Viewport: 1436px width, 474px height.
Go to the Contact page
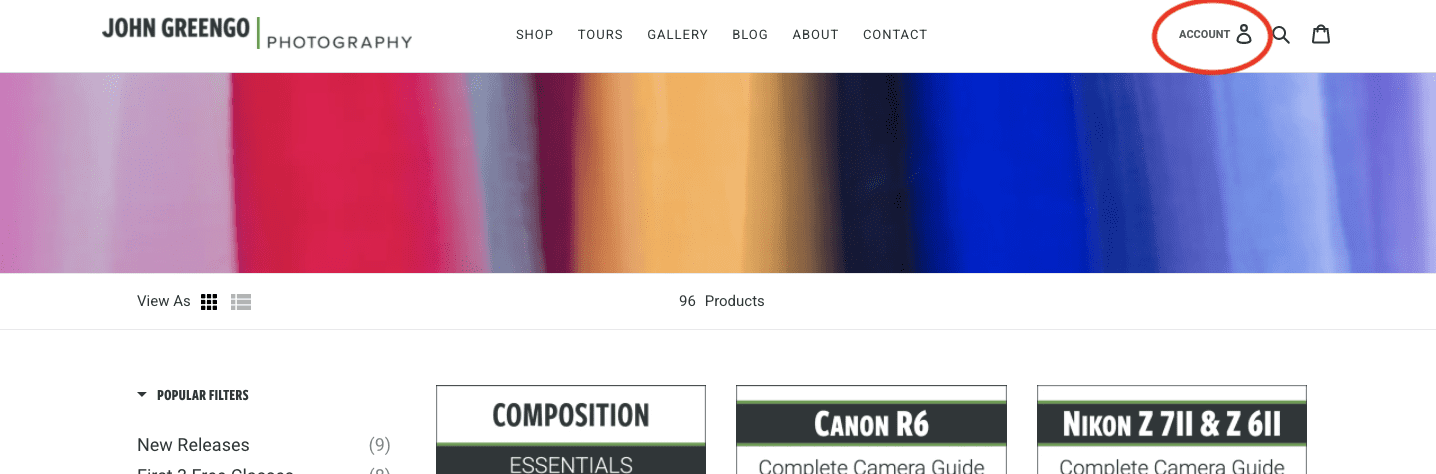point(895,35)
